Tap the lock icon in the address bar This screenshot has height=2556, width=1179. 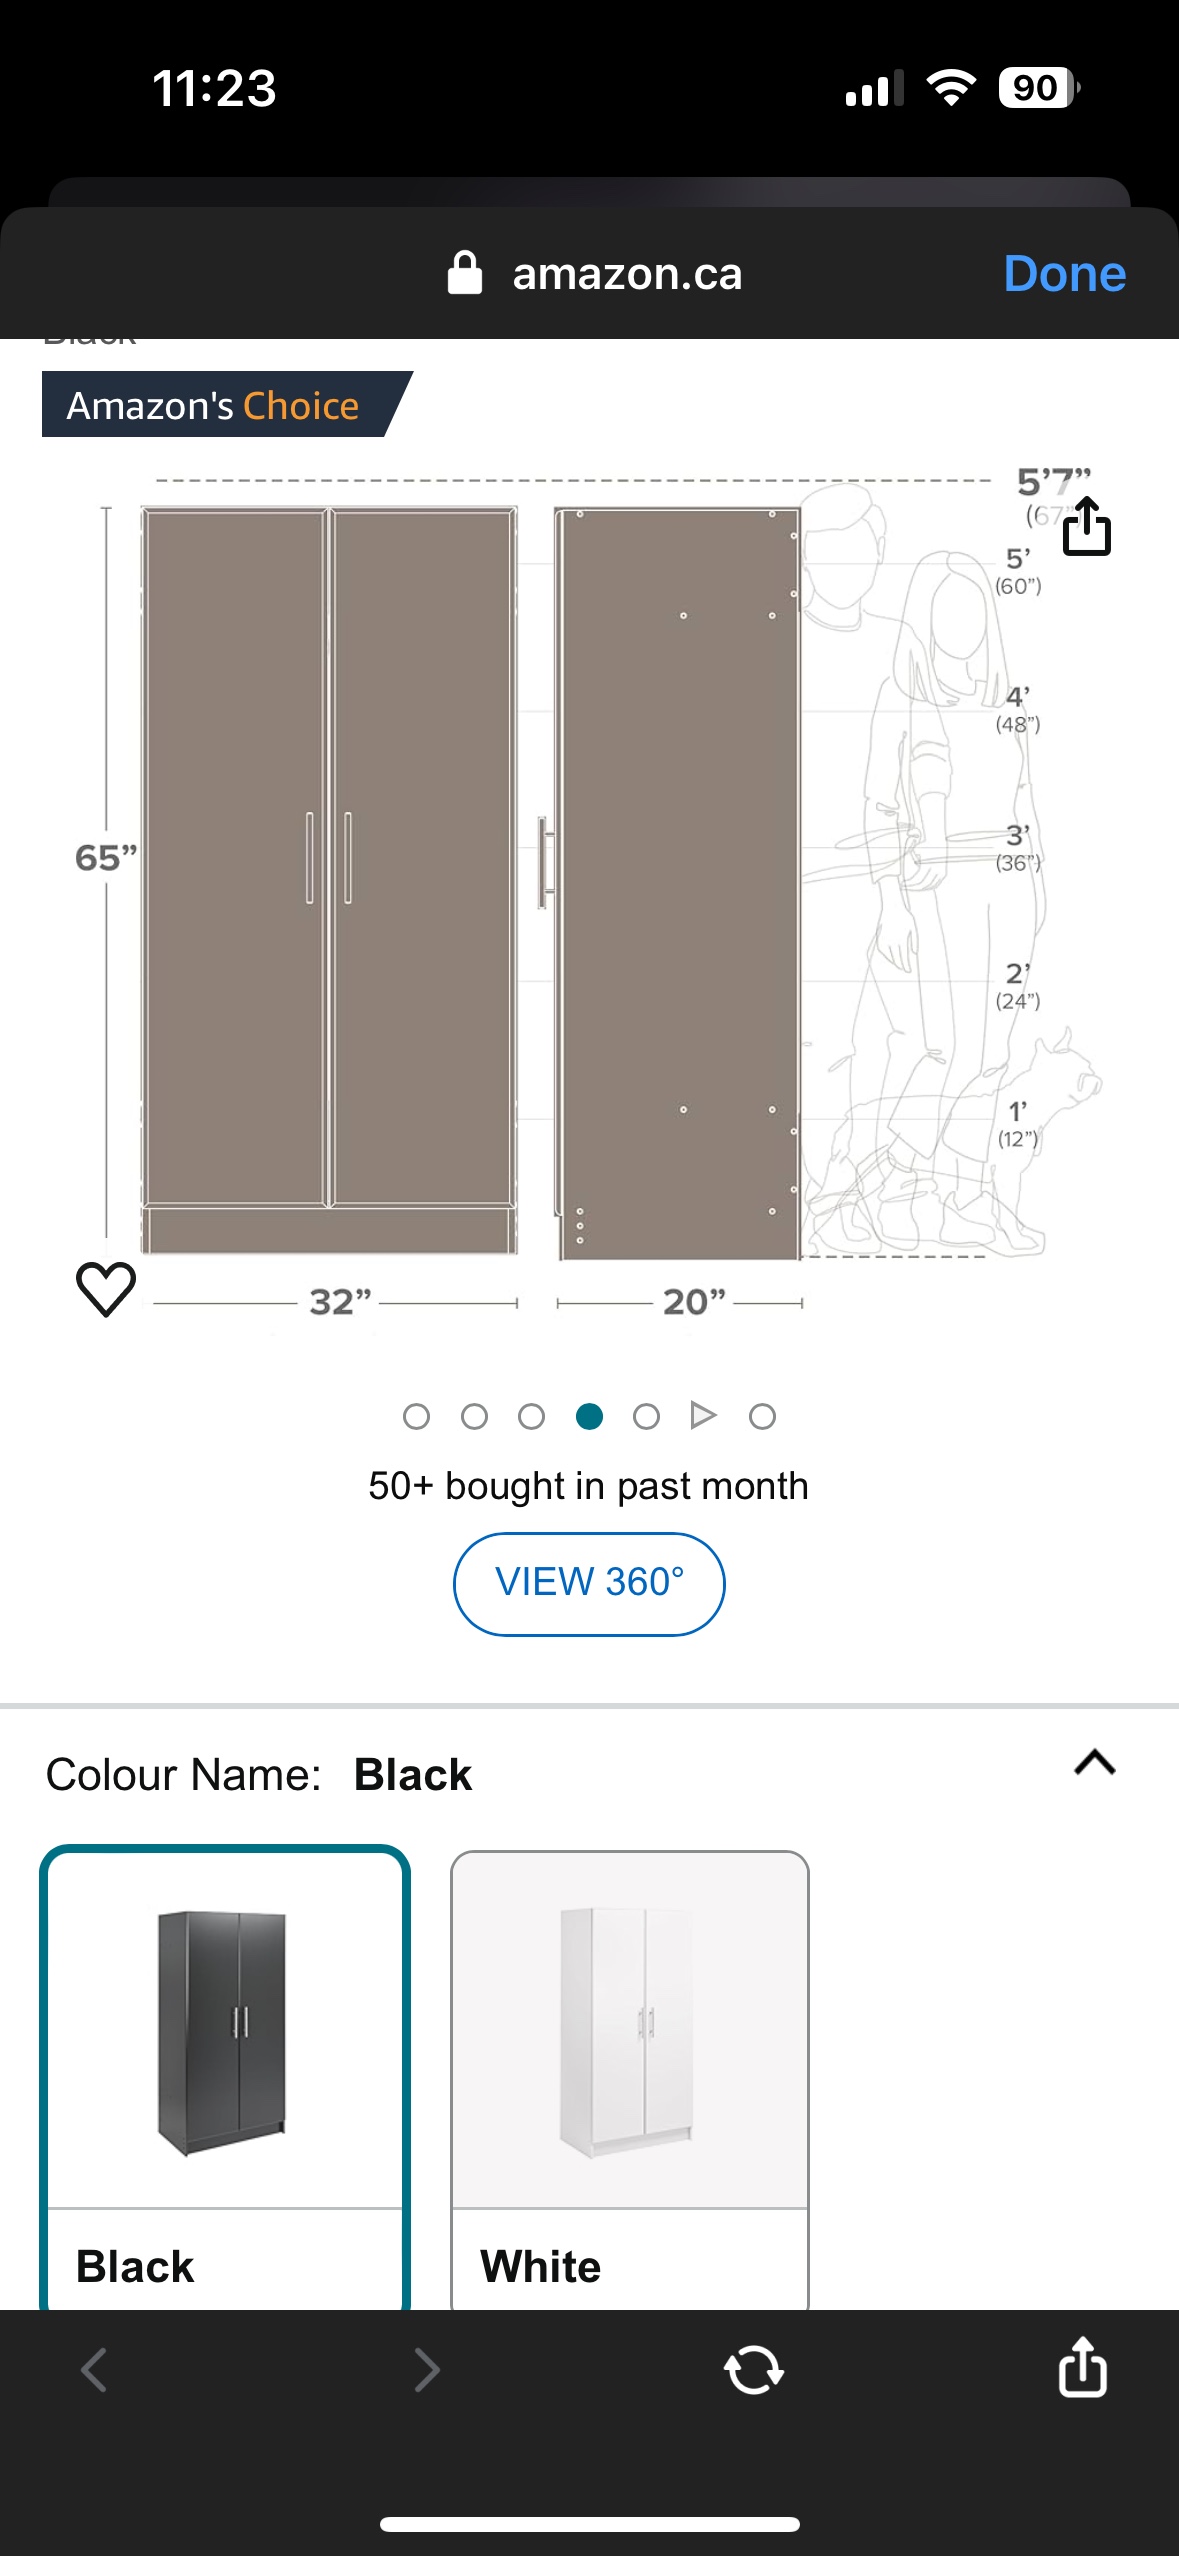tap(466, 274)
